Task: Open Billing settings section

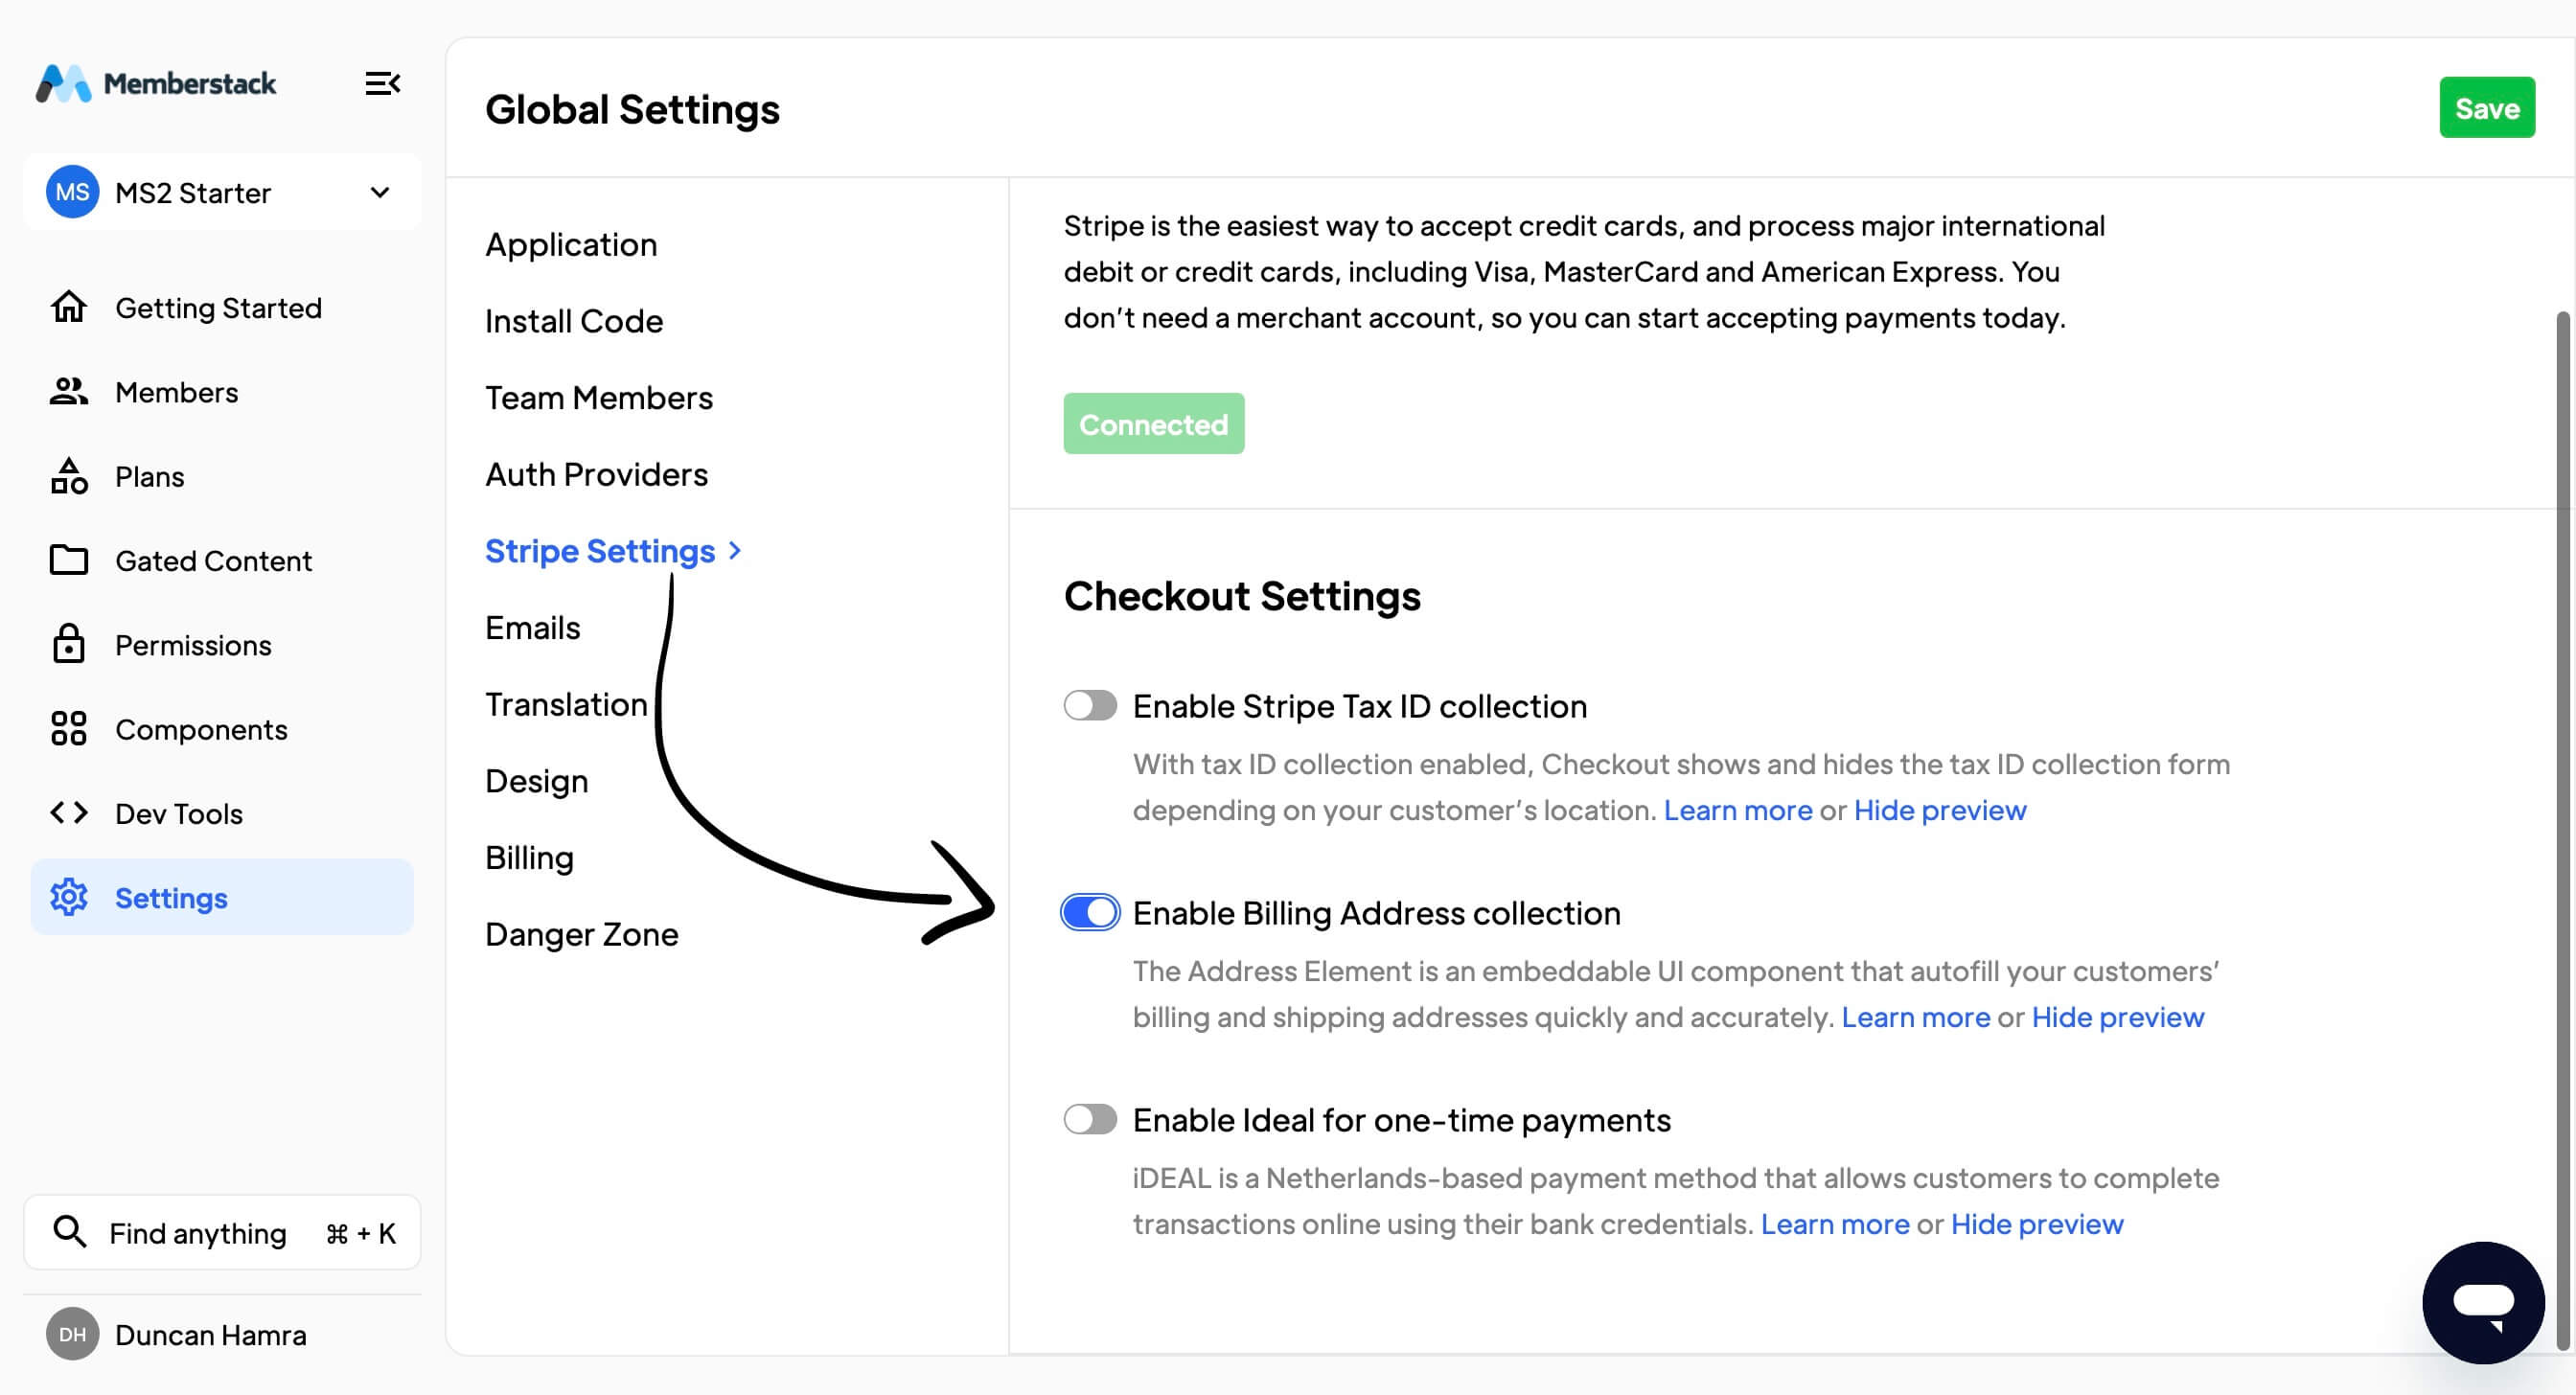Action: pos(529,858)
